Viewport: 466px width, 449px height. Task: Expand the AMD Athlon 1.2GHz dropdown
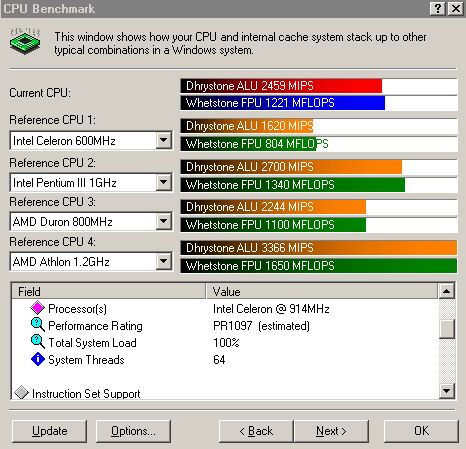[164, 261]
